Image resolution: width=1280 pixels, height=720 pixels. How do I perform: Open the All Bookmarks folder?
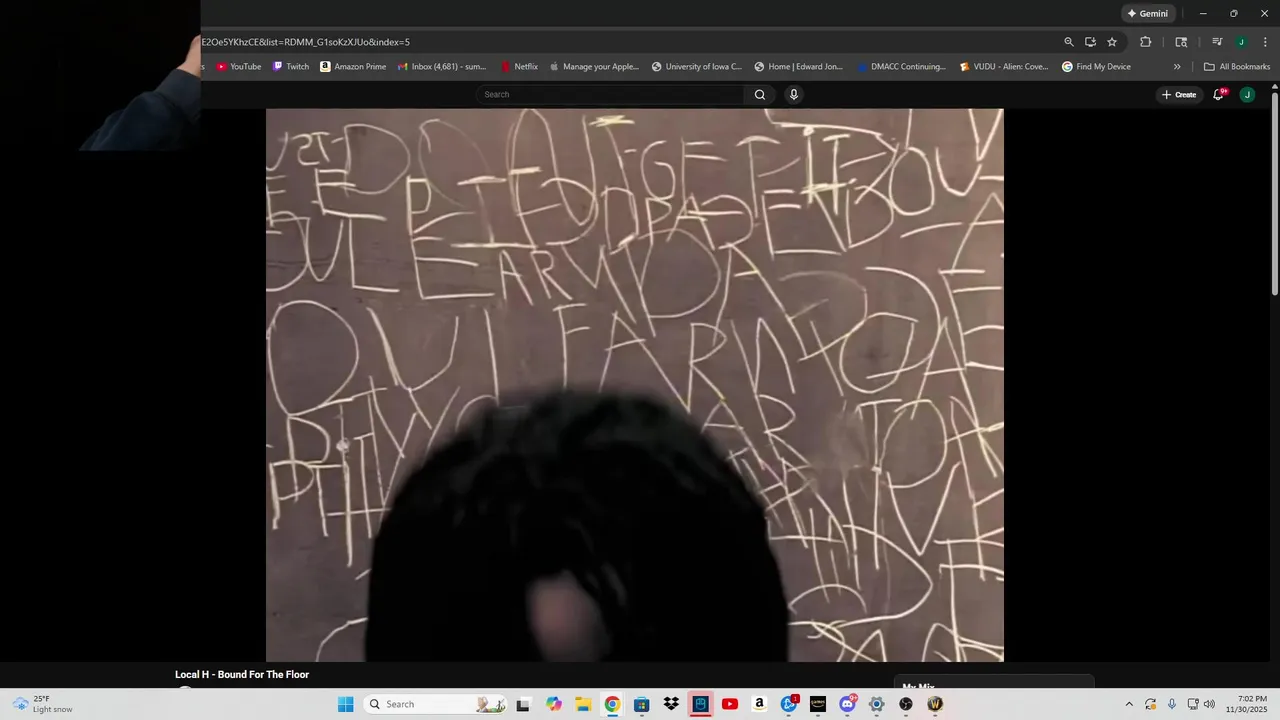pyautogui.click(x=1237, y=67)
